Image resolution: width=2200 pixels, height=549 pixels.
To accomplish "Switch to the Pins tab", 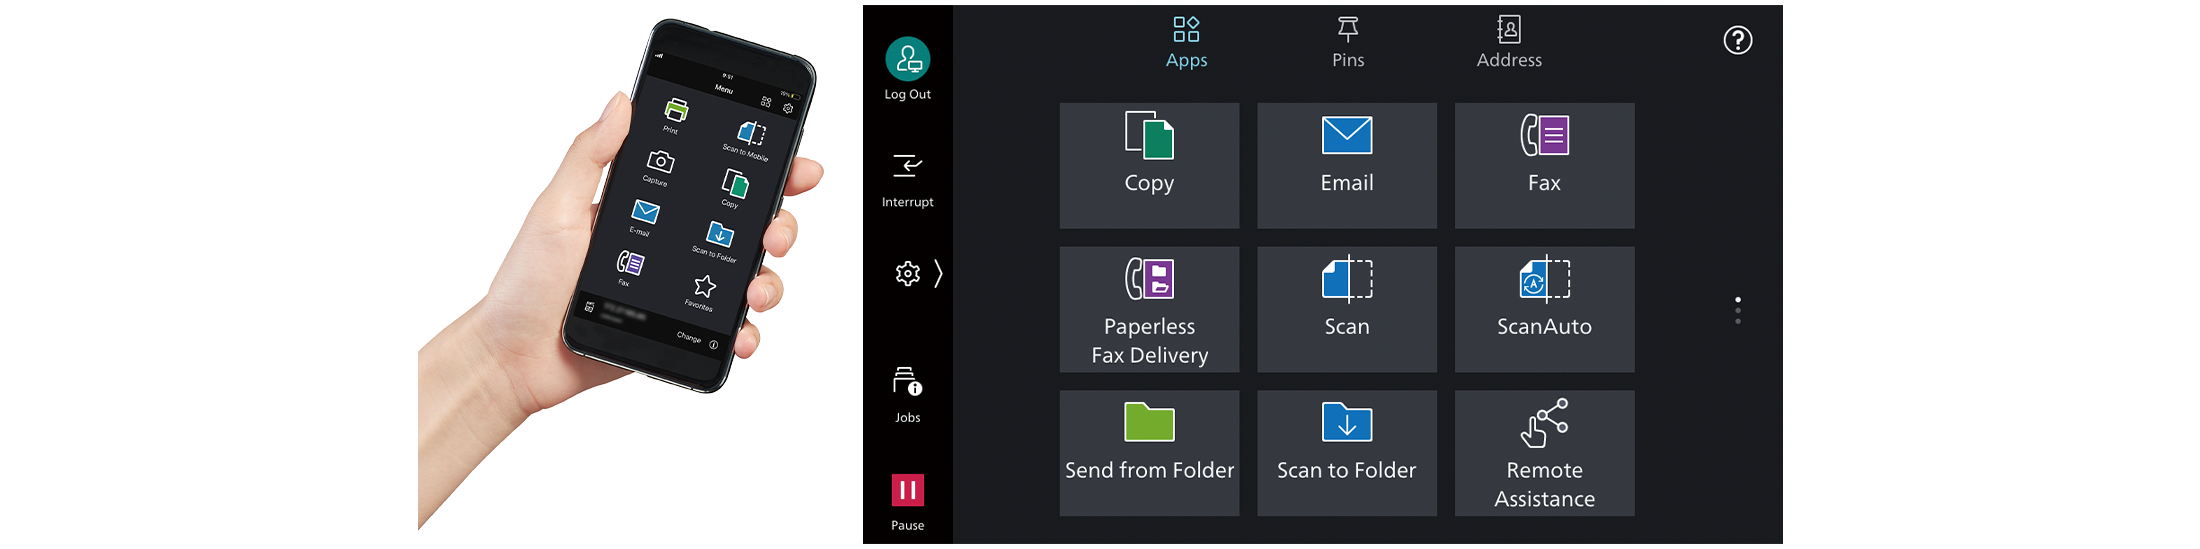I will point(1348,42).
